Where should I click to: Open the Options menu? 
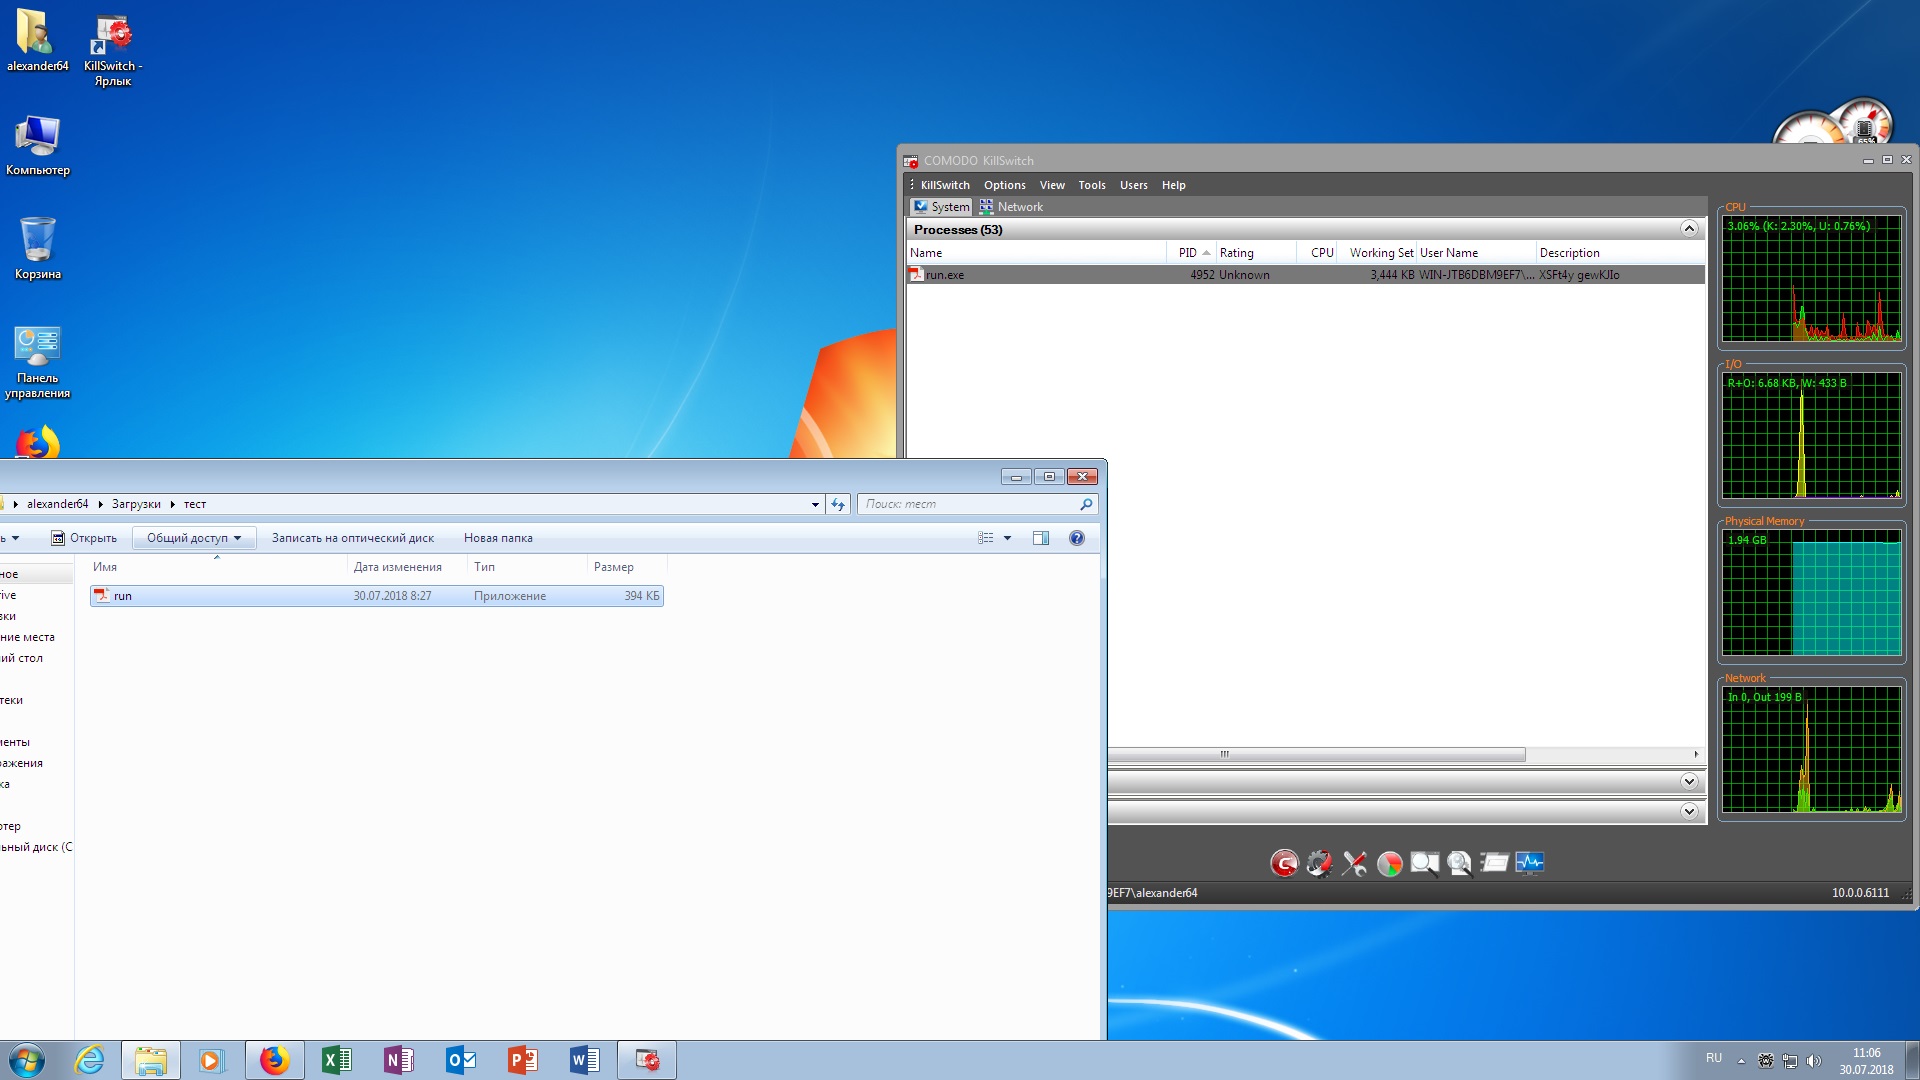pos(1004,185)
